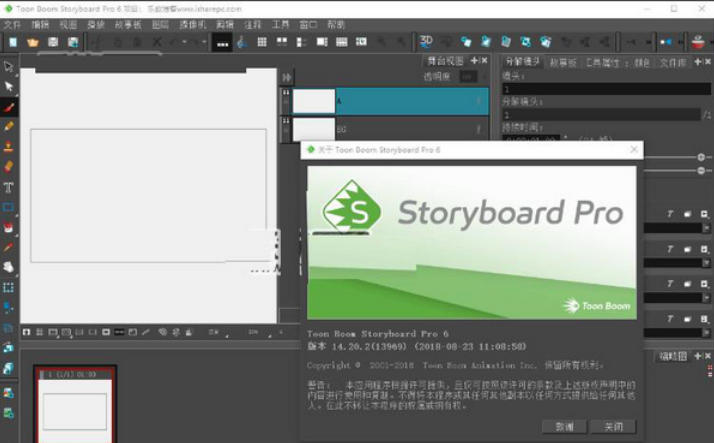Select the Brush tool in left toolbar
Image resolution: width=714 pixels, height=443 pixels.
(x=9, y=107)
